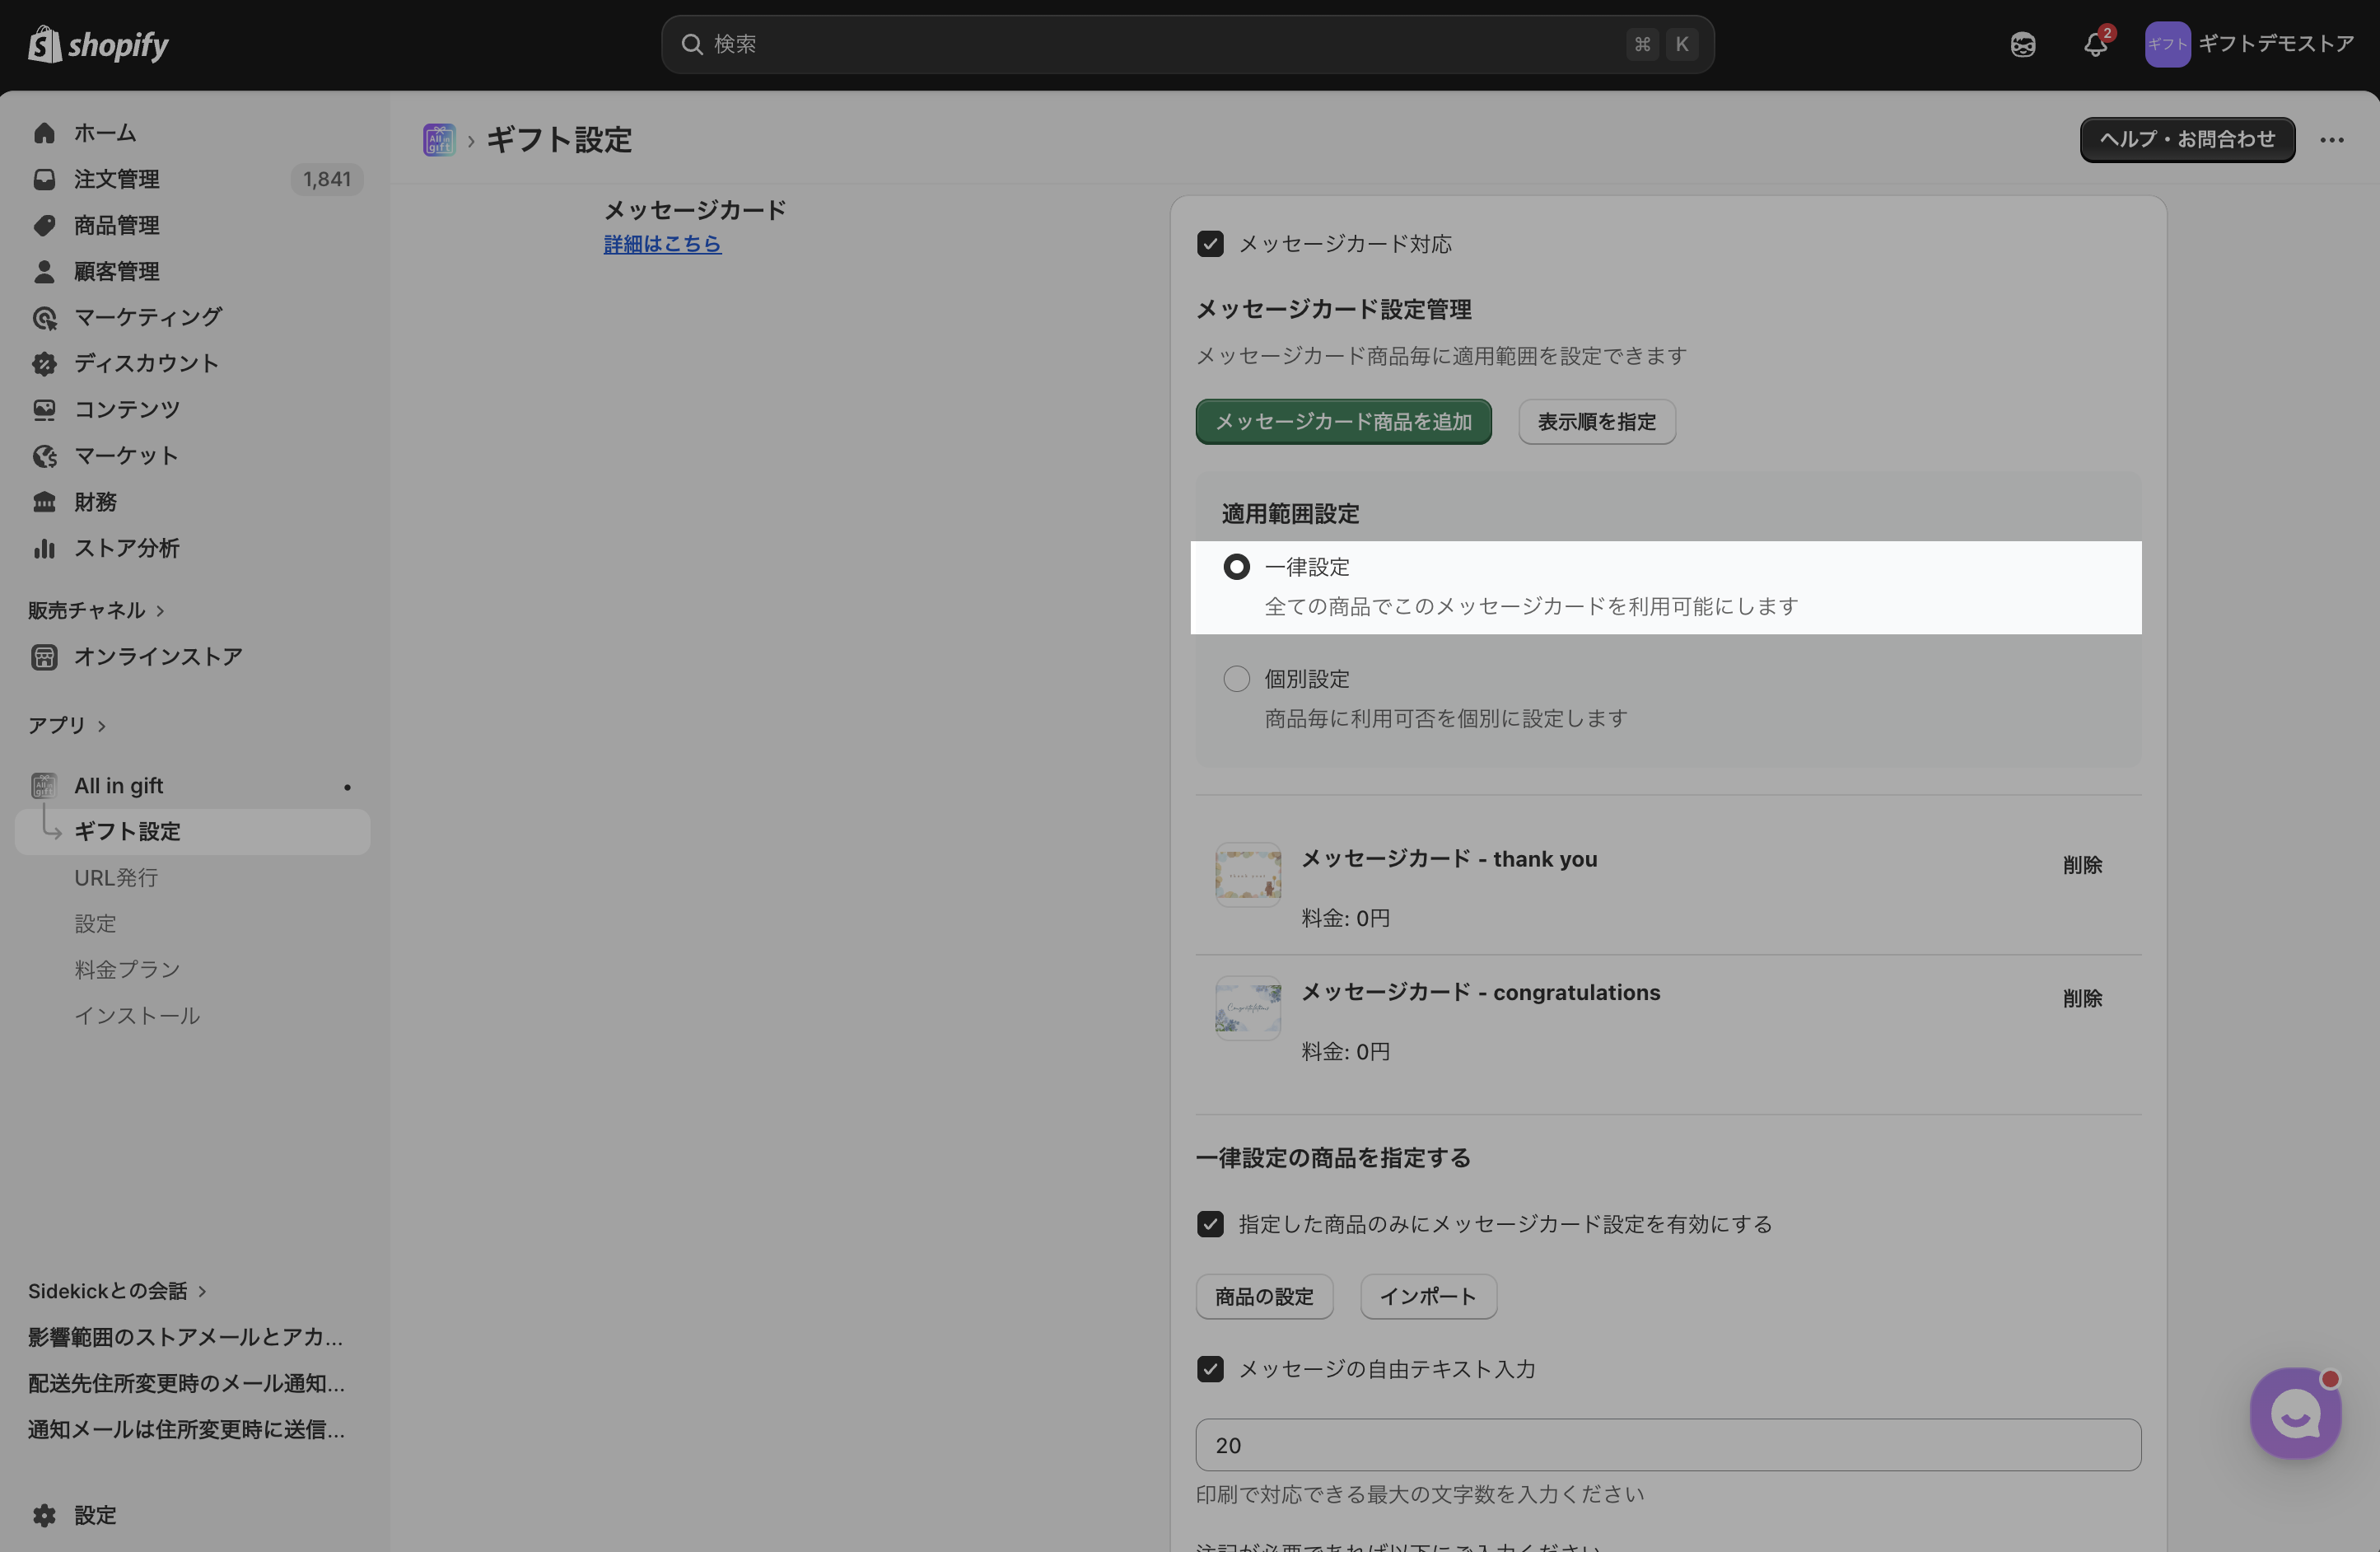The image size is (2380, 1552).
Task: Open the Sidekick assistant icon in top bar
Action: coord(2022,44)
